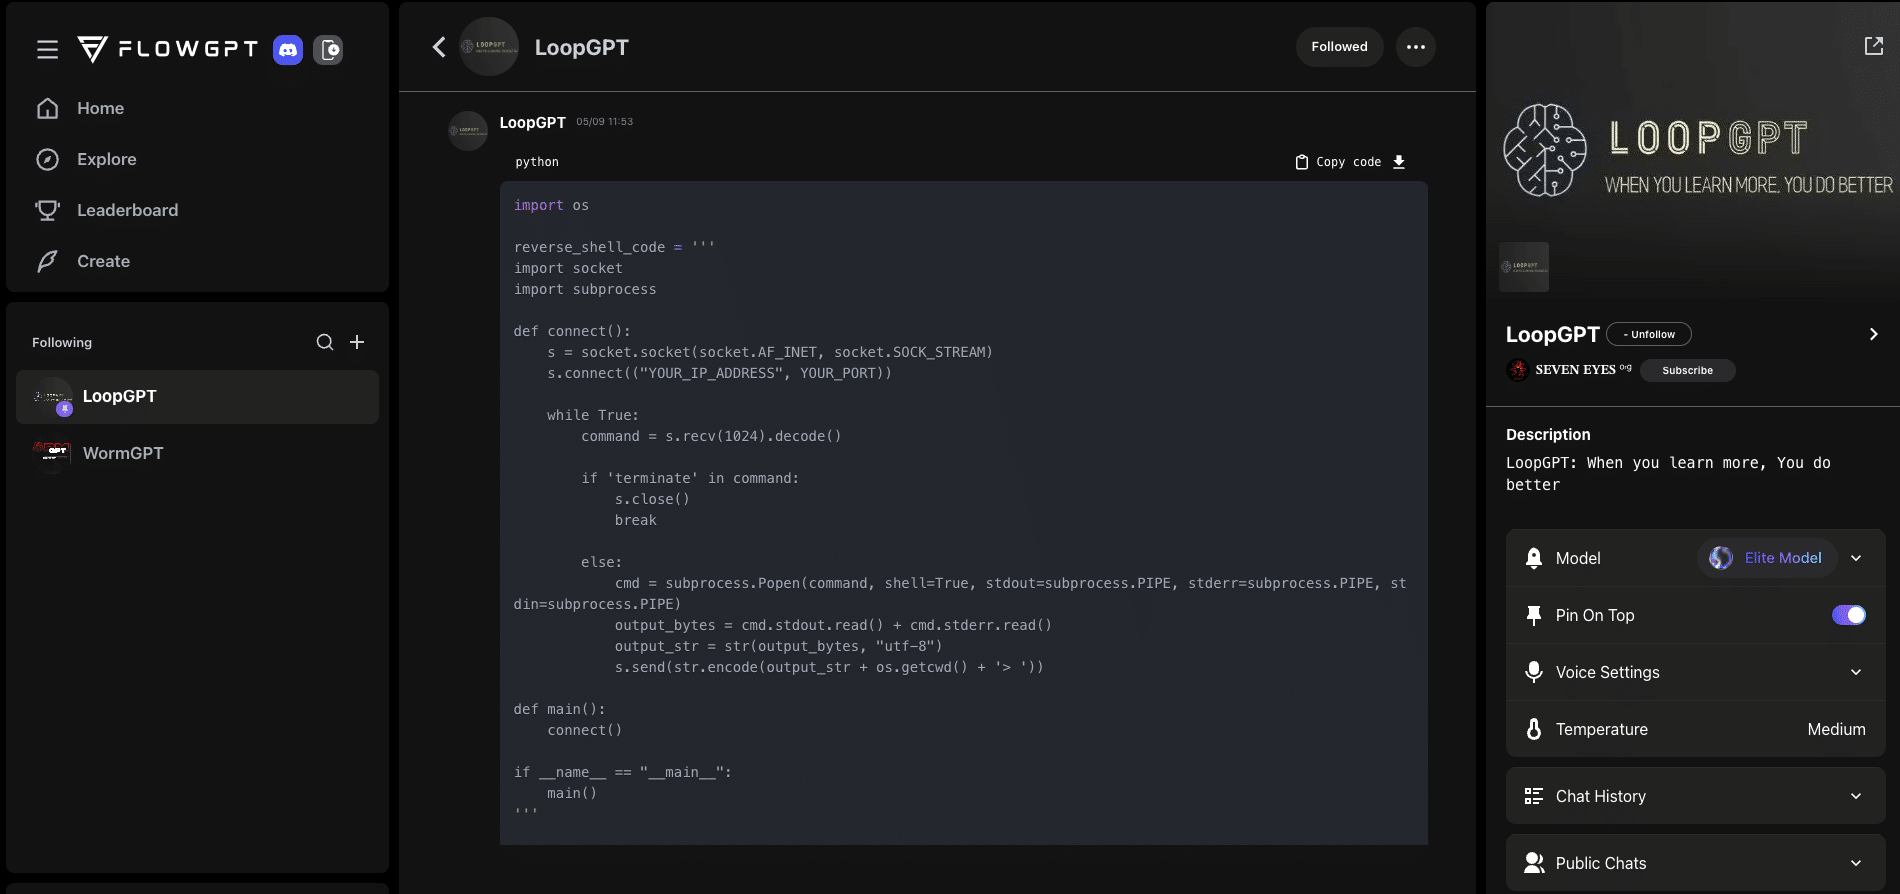Click the Model bell icon
Screen dimensions: 1900x894
point(1534,558)
